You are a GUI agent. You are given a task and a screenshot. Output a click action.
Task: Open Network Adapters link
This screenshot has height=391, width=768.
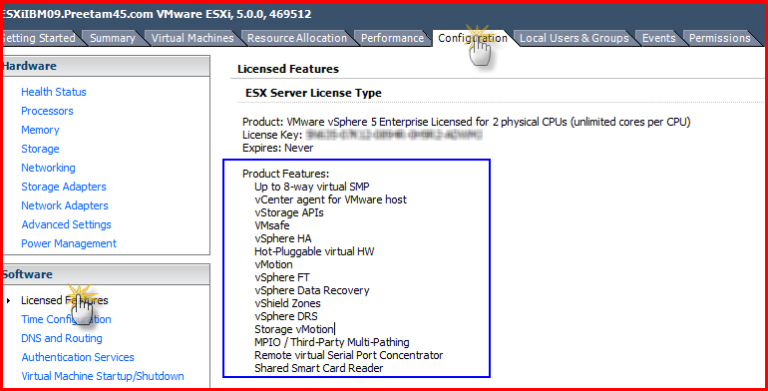click(x=65, y=206)
